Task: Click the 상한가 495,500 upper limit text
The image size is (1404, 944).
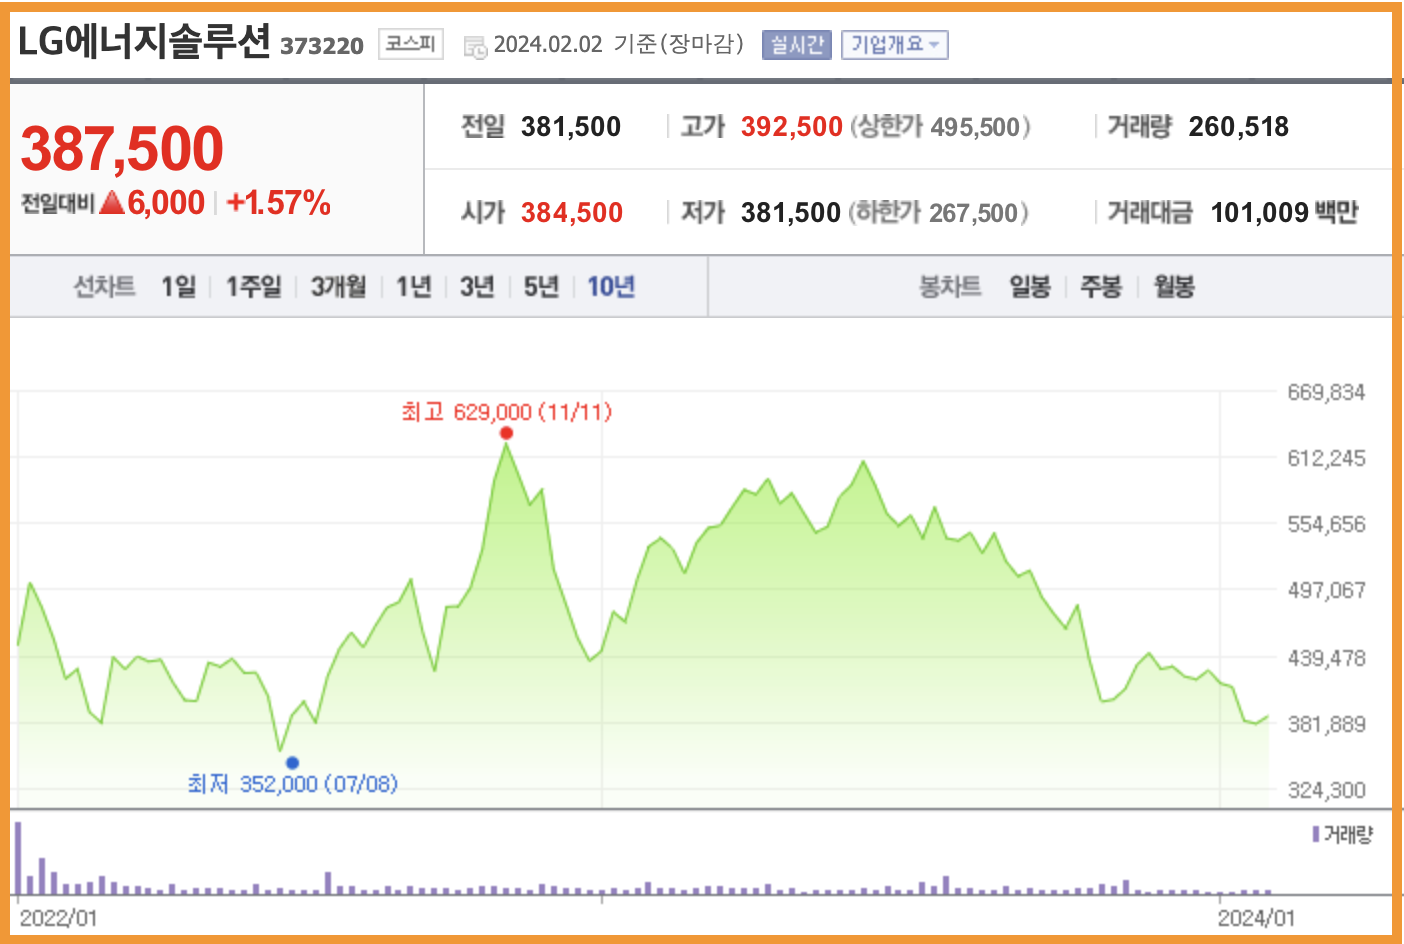Action: (x=940, y=127)
